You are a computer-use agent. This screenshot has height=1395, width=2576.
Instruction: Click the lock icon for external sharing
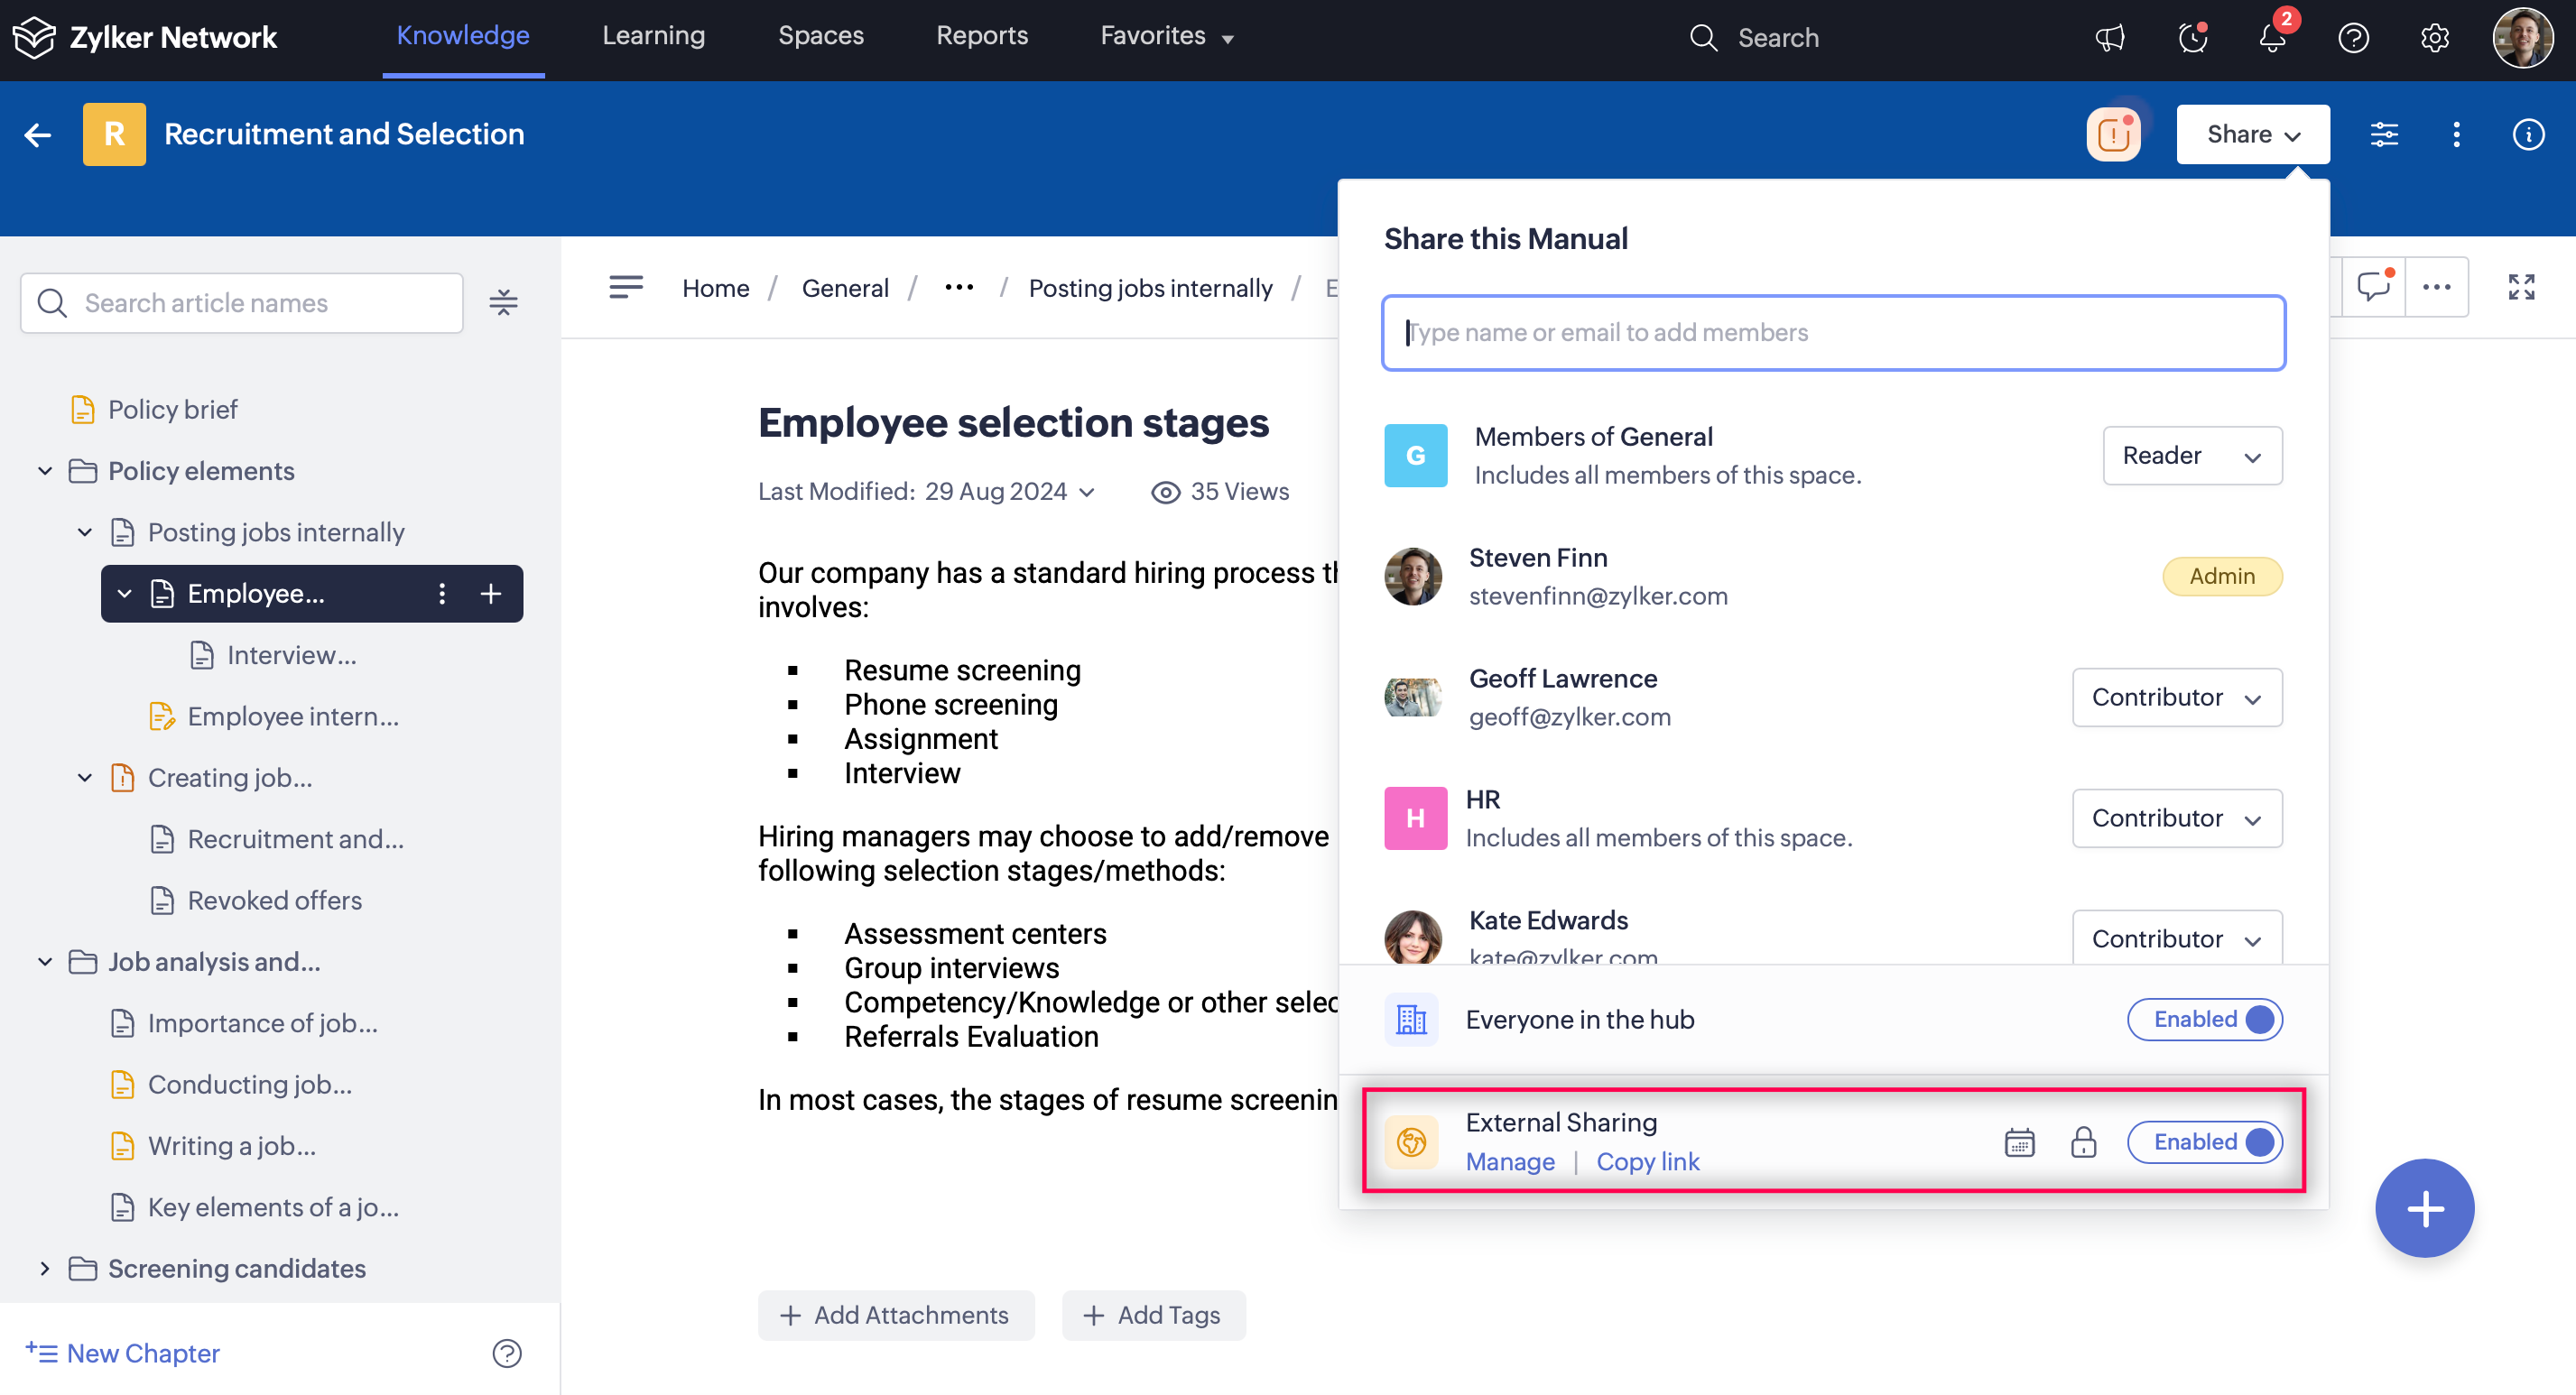[2083, 1142]
